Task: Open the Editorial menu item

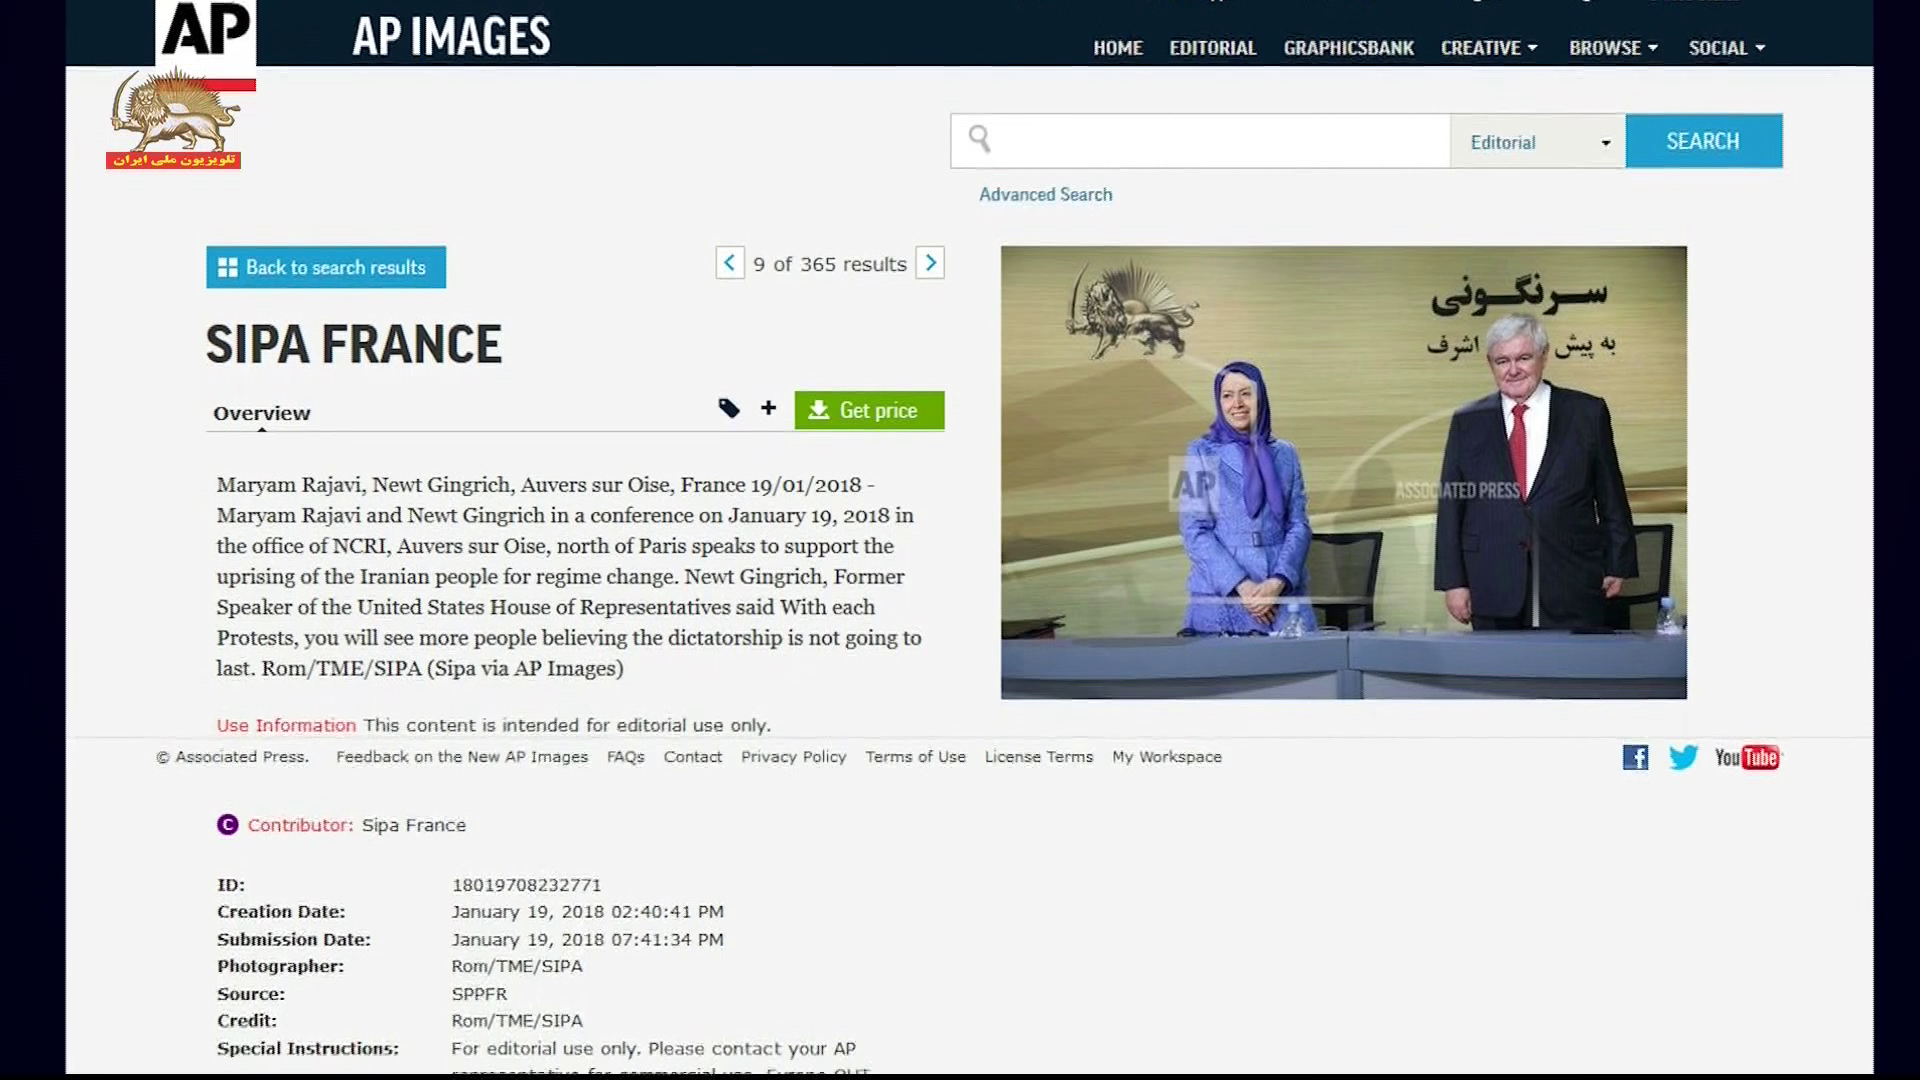Action: (x=1213, y=48)
